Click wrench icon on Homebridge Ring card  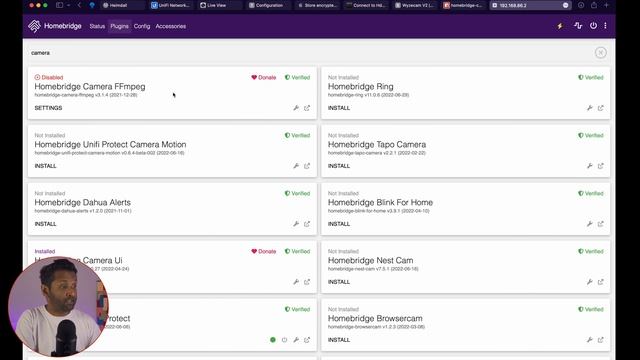589,108
